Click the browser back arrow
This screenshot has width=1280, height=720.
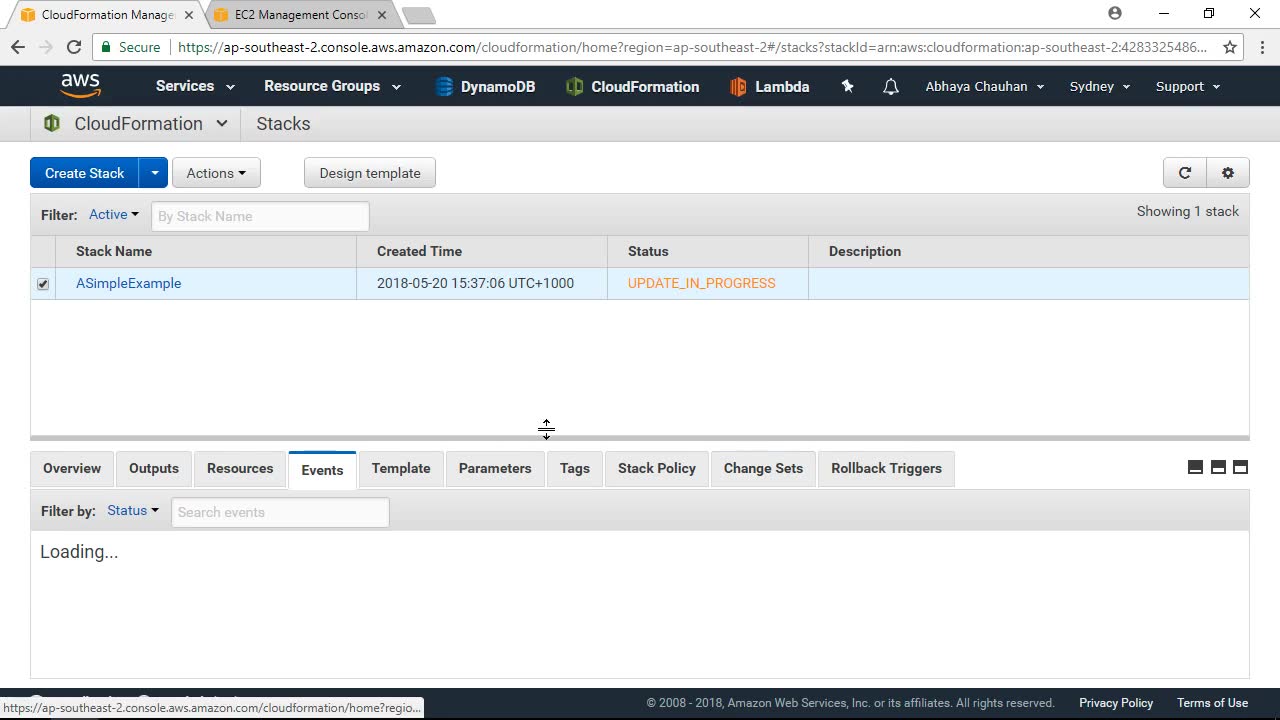point(18,47)
